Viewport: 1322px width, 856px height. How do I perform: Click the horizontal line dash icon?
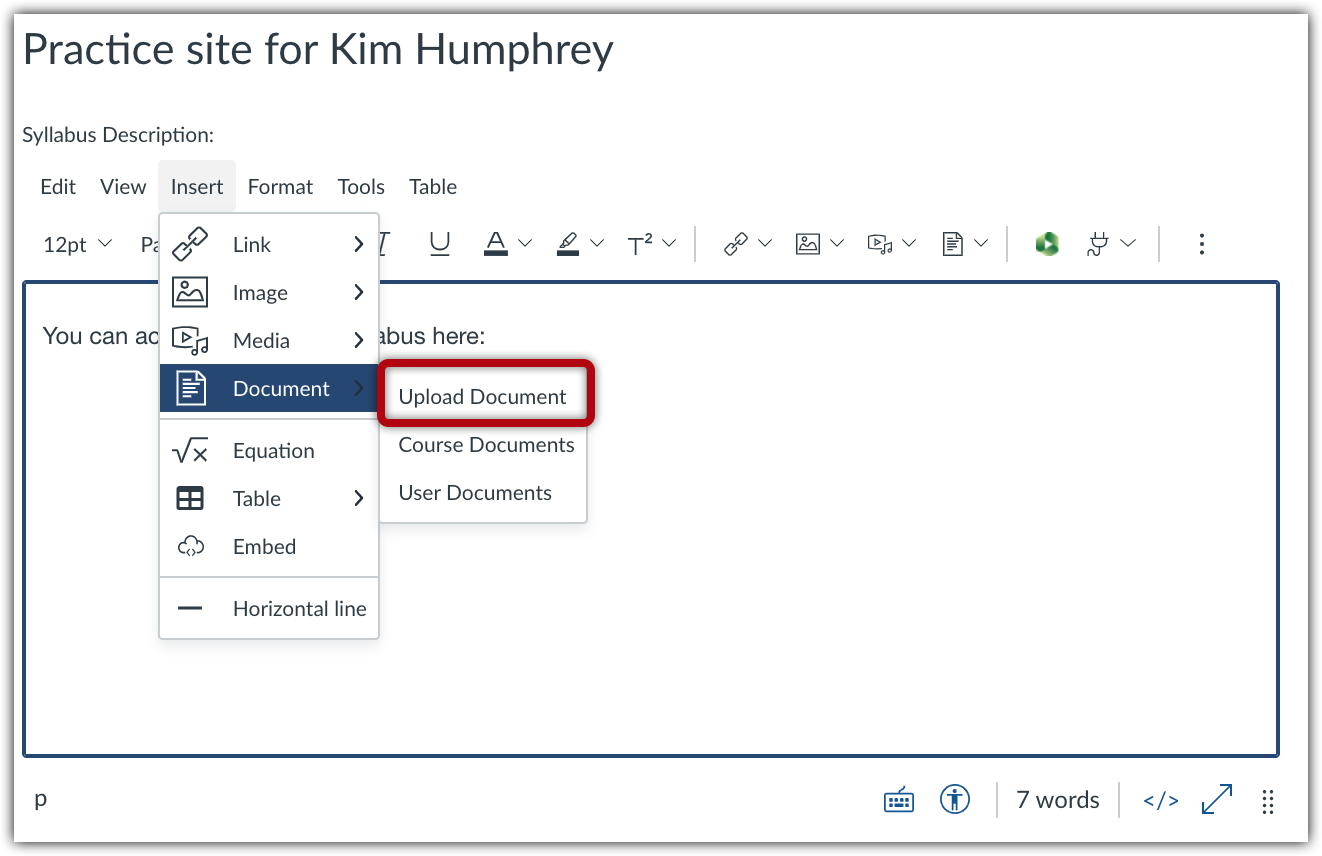click(190, 609)
